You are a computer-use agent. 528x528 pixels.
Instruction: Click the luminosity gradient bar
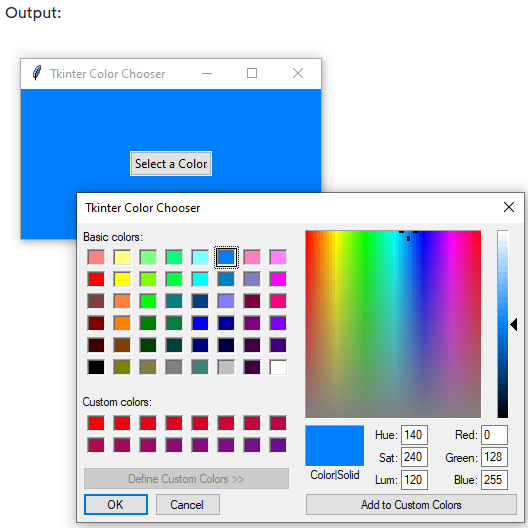tap(503, 324)
